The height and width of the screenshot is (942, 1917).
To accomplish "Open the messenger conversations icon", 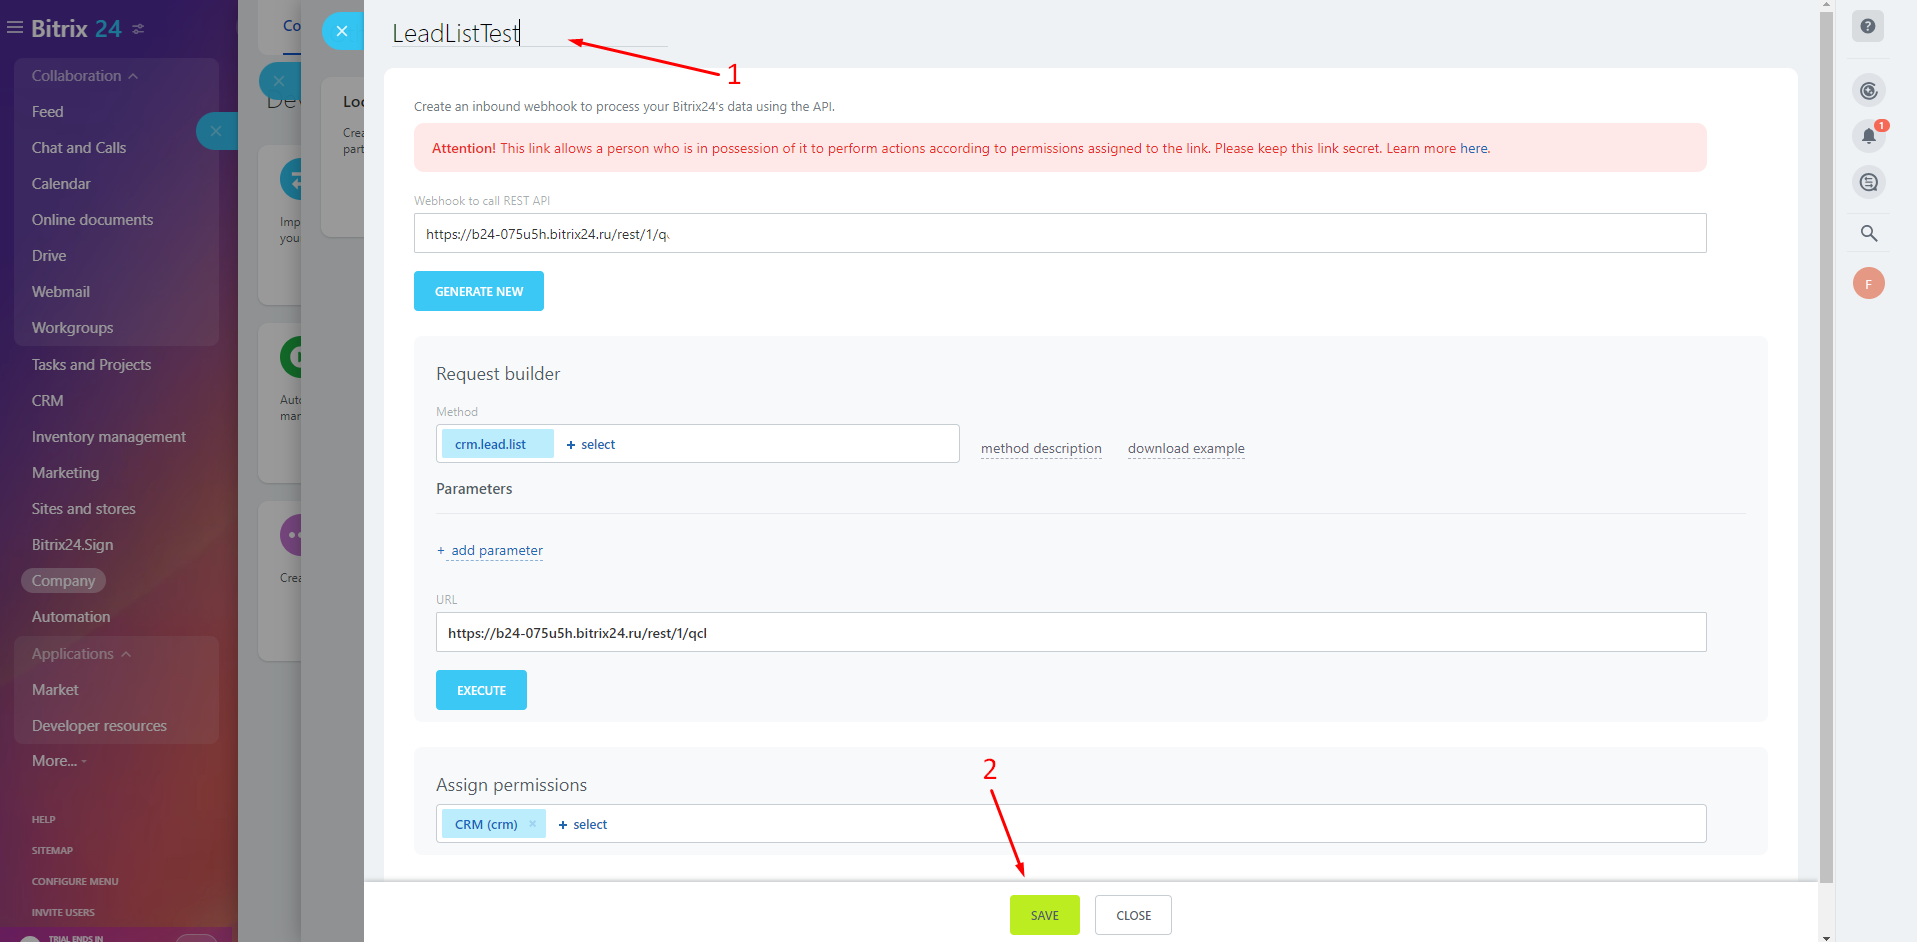I will (1868, 182).
